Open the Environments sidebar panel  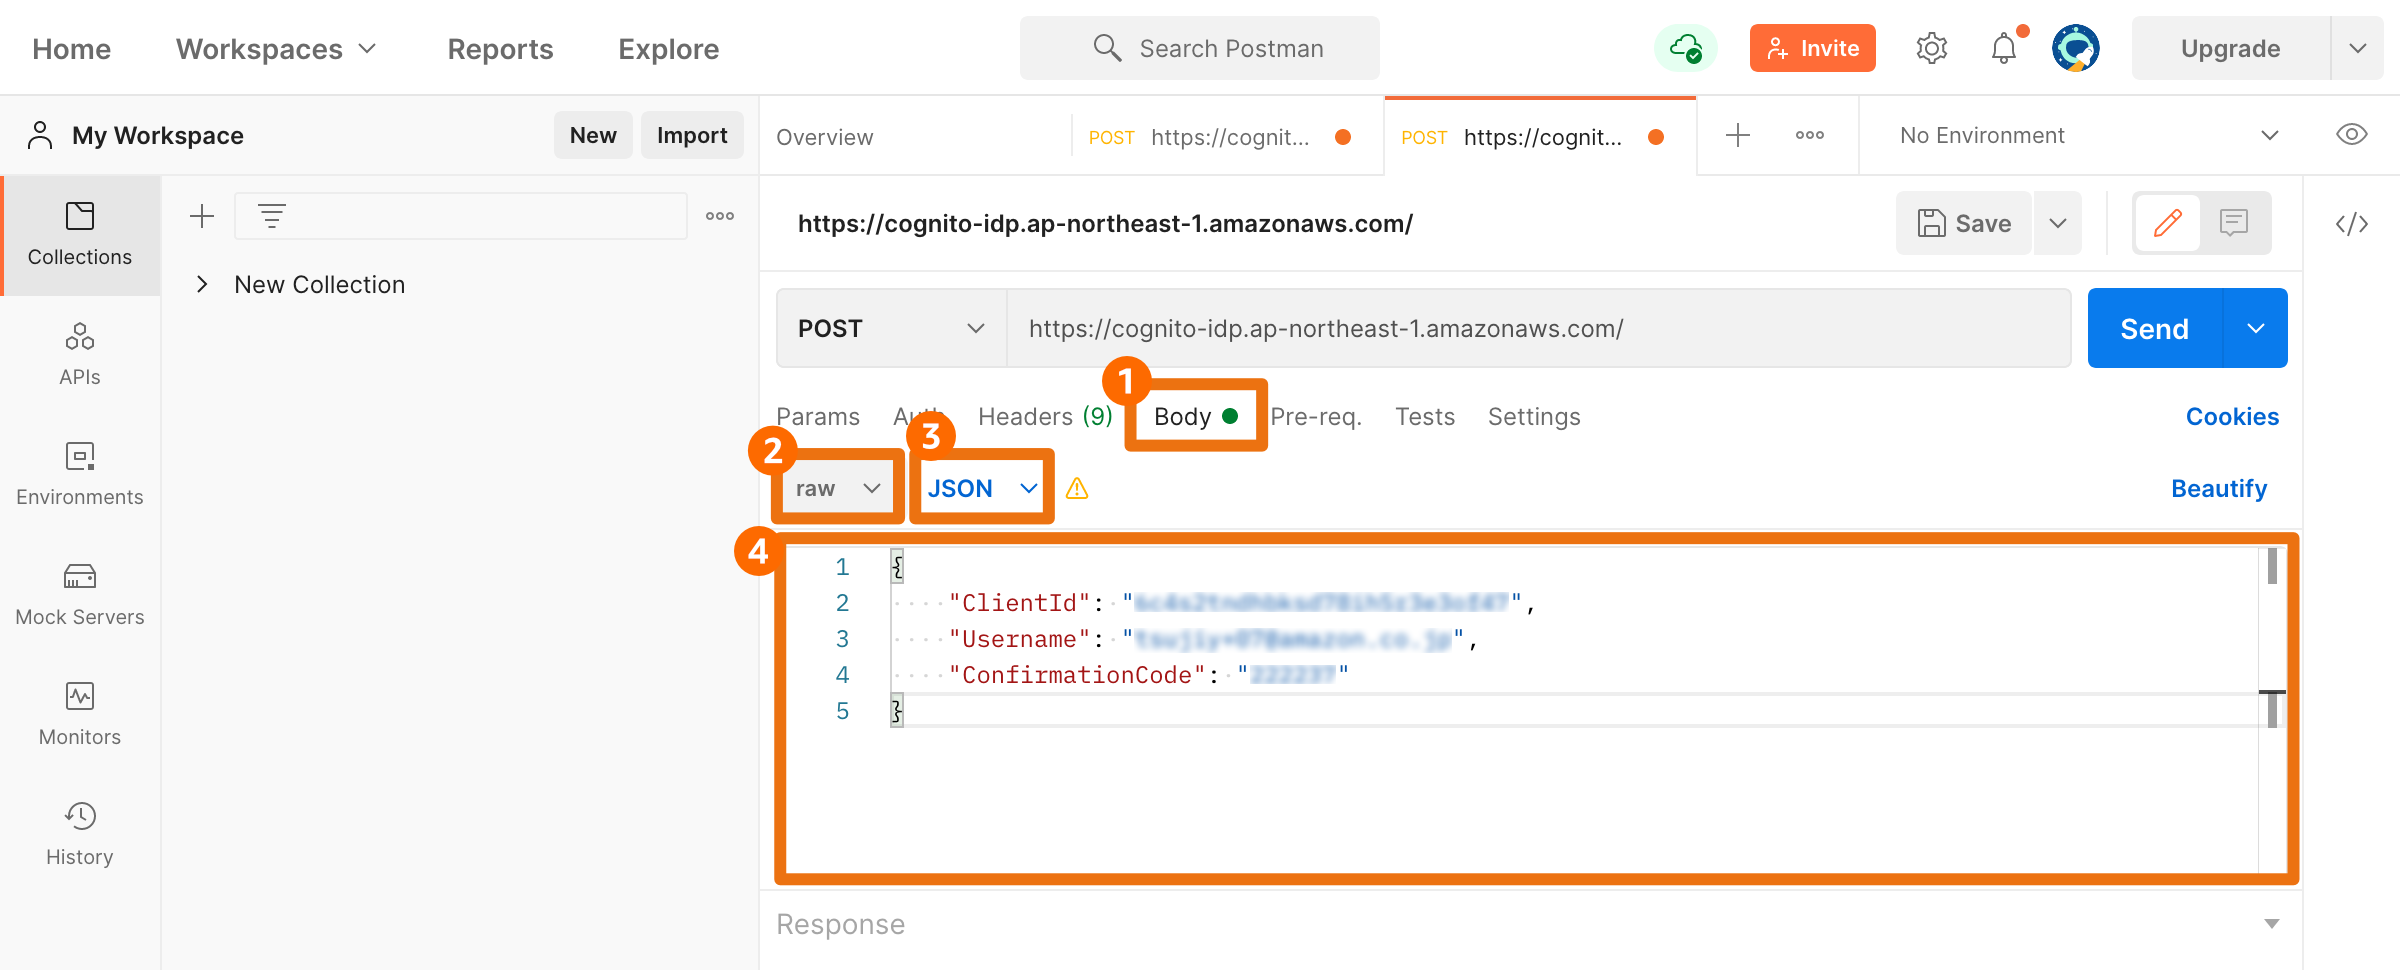coord(80,475)
